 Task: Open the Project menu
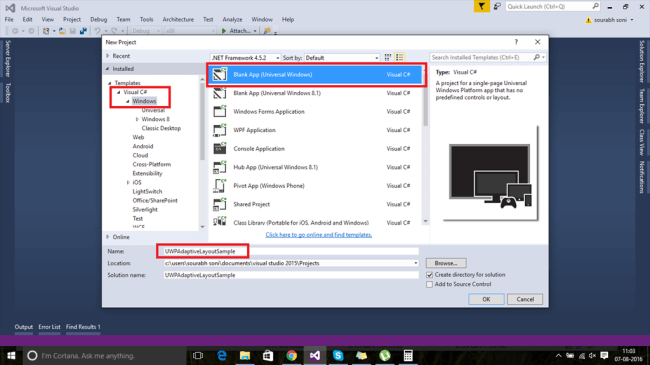coord(72,19)
